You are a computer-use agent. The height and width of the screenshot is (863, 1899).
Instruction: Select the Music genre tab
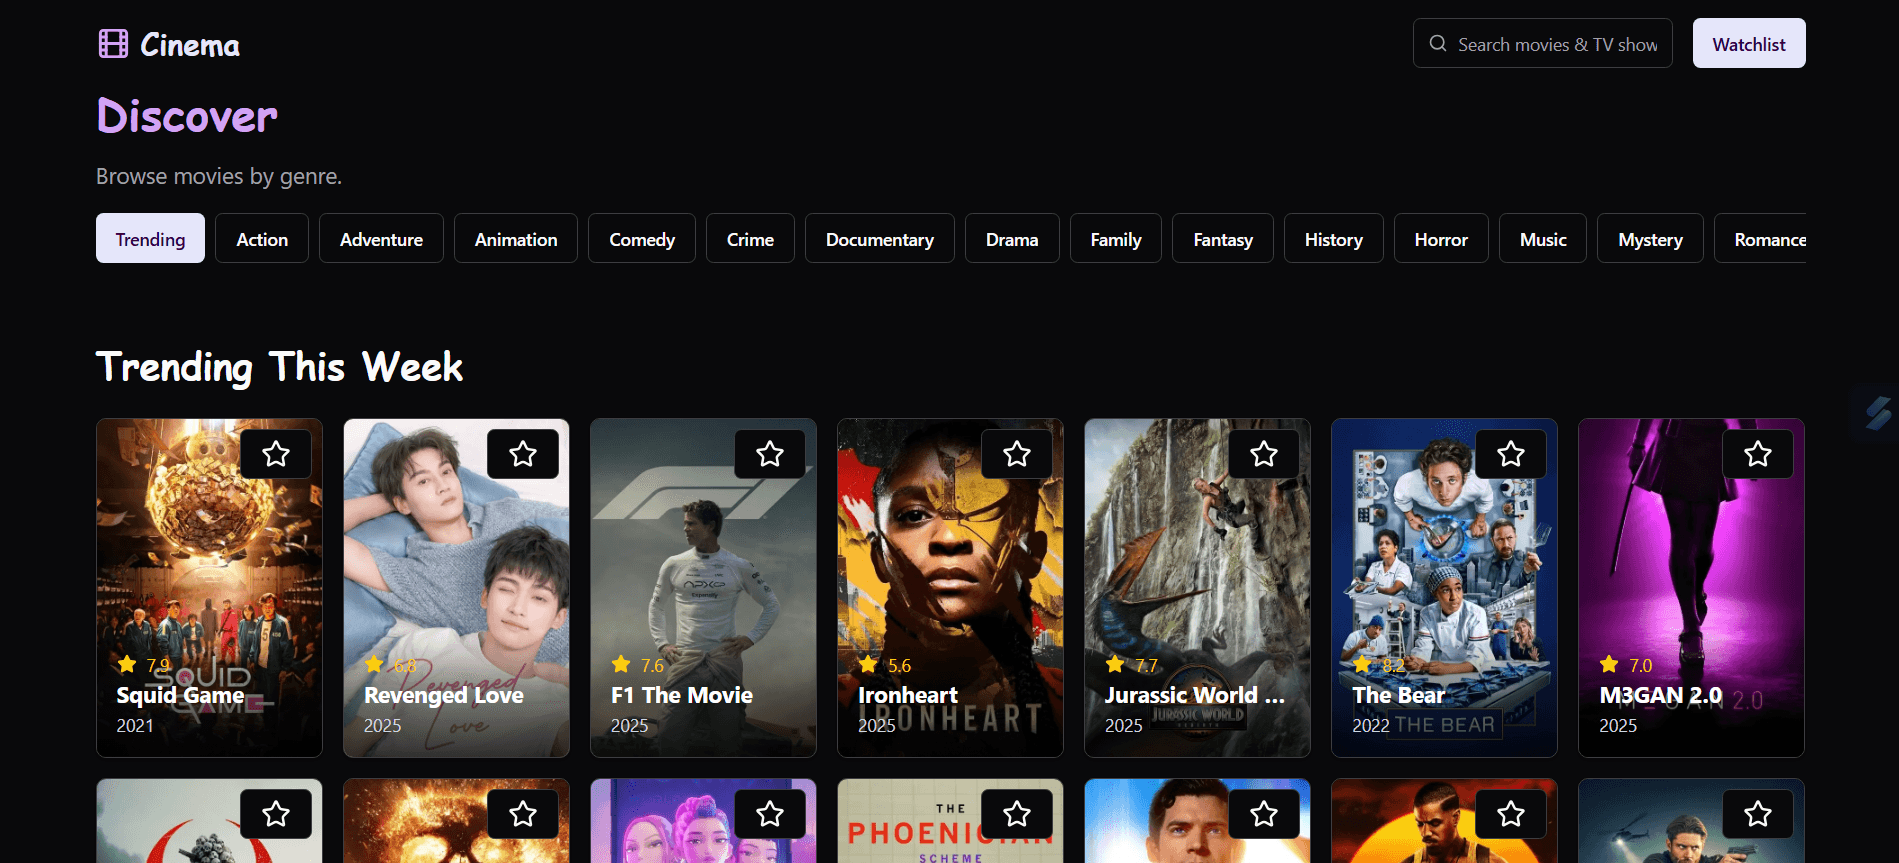[1543, 238]
